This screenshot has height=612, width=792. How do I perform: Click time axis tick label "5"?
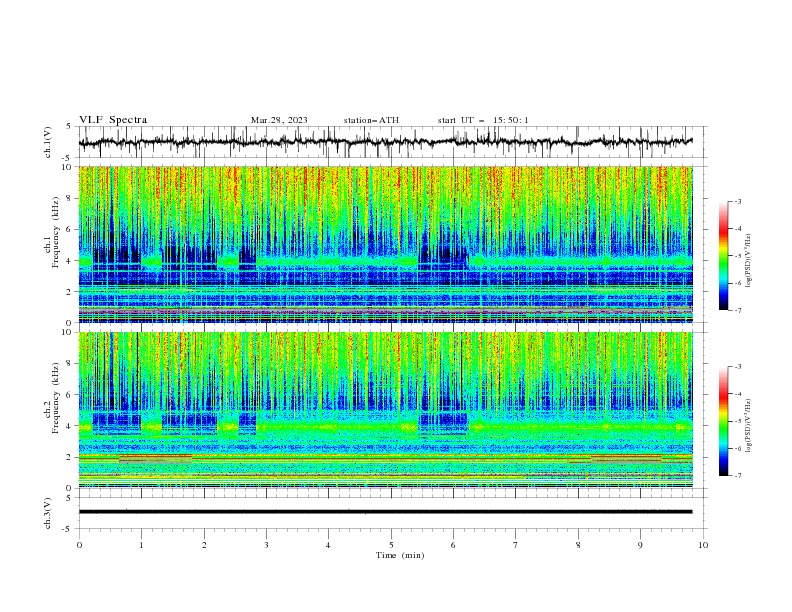[391, 545]
